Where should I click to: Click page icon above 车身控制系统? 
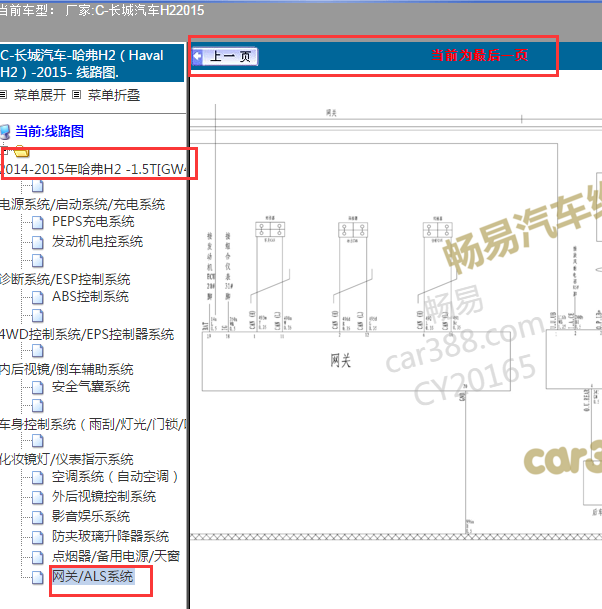(38, 406)
